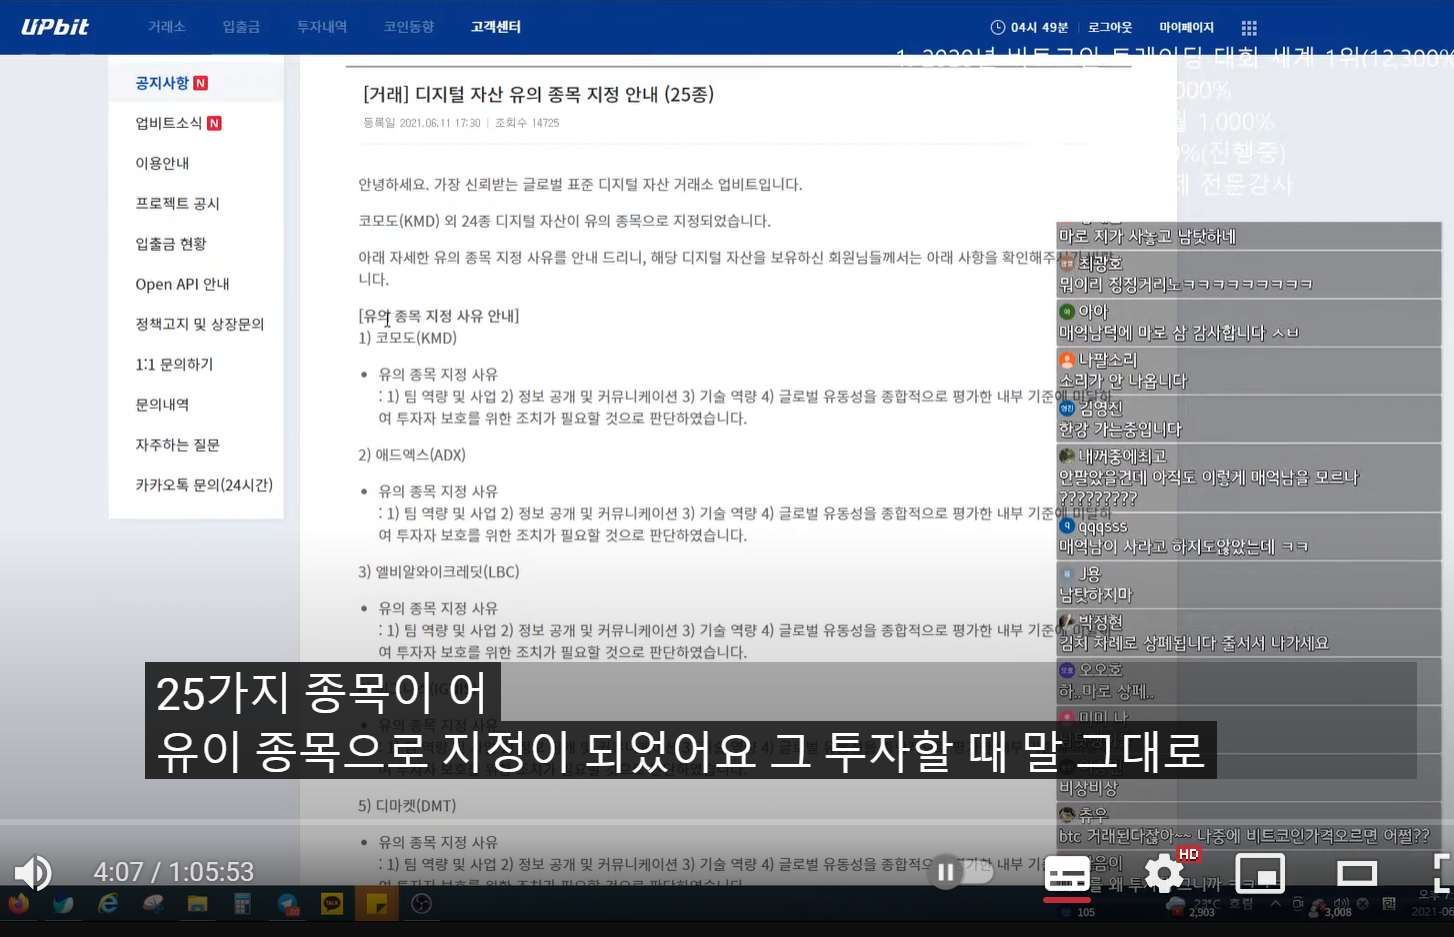Enable theater mode in player

[x=1357, y=874]
